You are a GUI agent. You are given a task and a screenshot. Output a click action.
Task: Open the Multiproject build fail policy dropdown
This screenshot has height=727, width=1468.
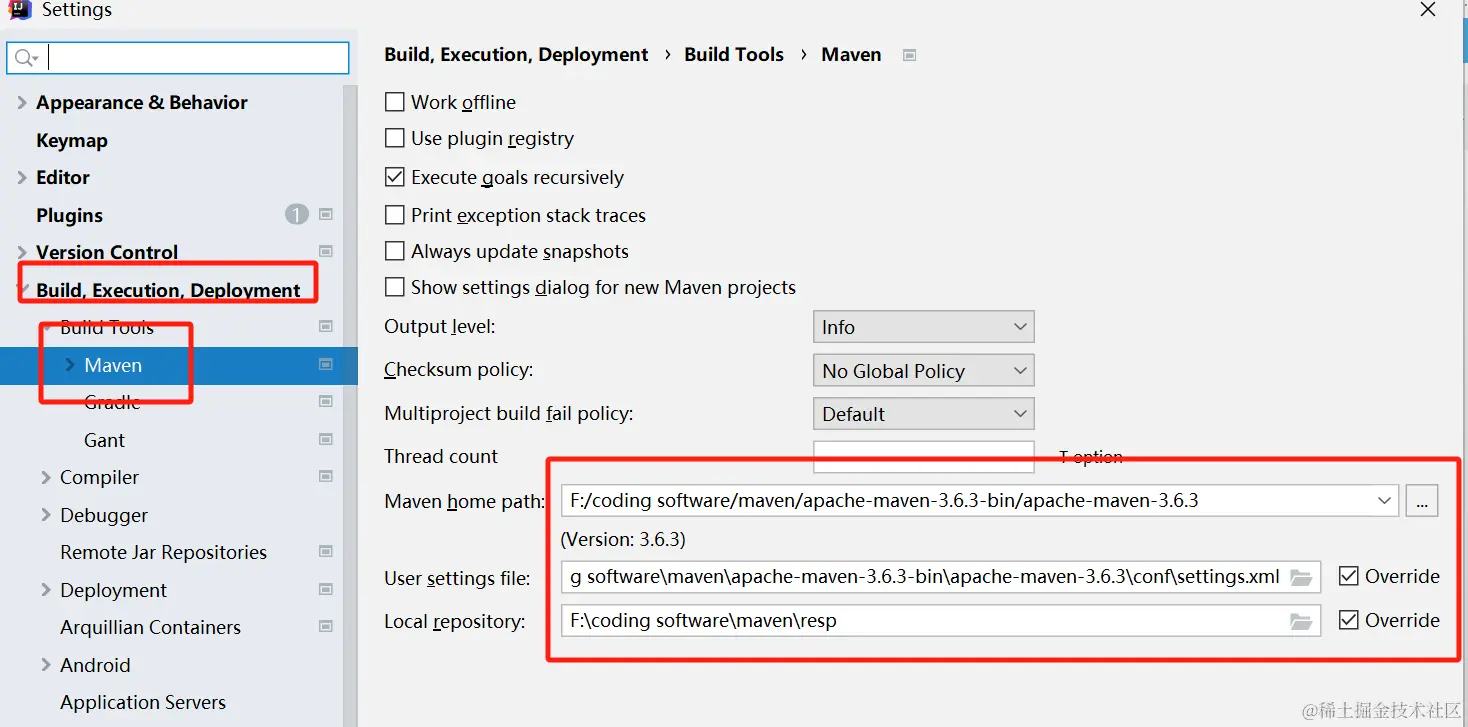pos(923,413)
